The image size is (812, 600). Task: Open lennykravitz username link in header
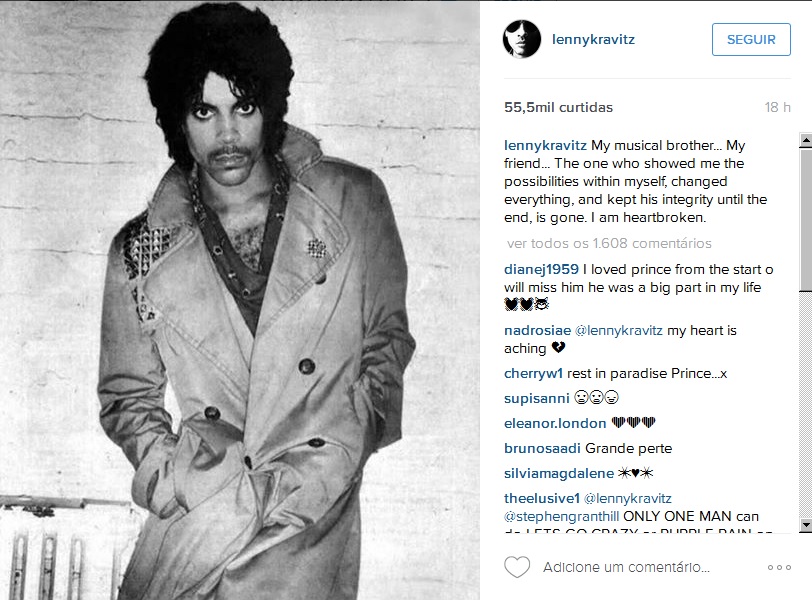click(x=593, y=39)
